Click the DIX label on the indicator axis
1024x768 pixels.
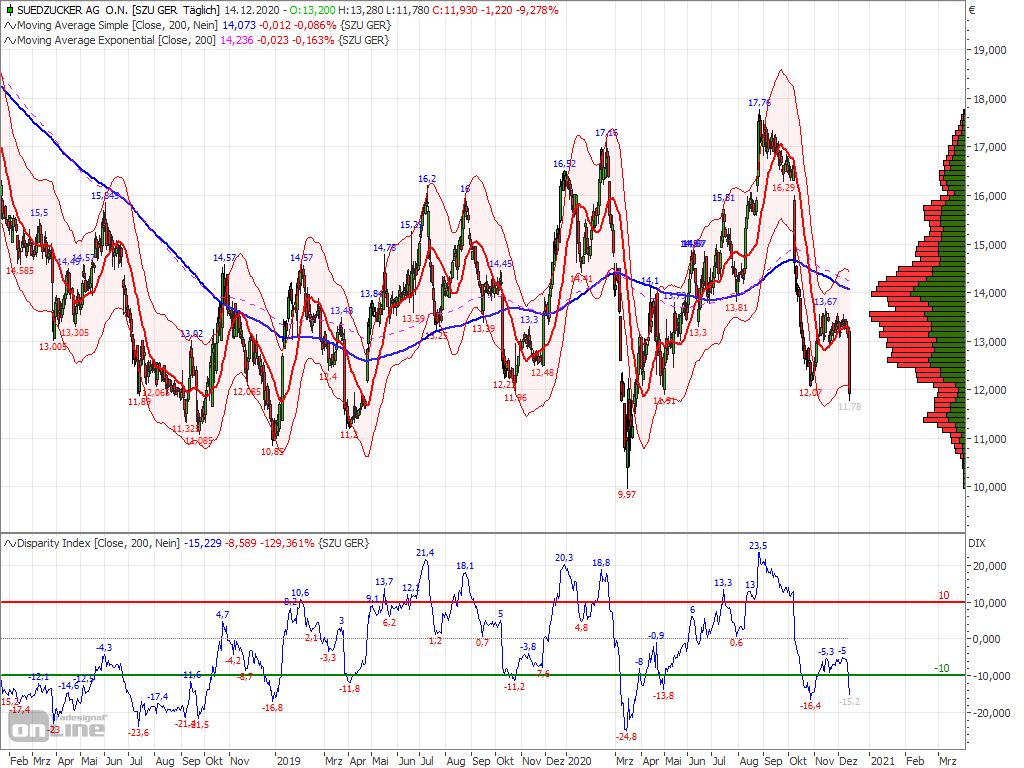pos(977,543)
